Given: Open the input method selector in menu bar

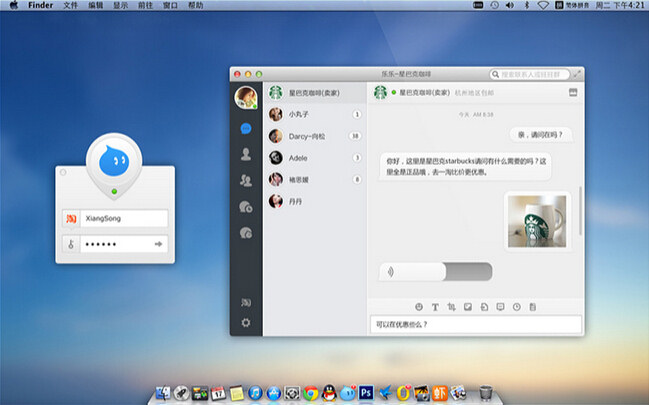Looking at the screenshot, I should [572, 5].
